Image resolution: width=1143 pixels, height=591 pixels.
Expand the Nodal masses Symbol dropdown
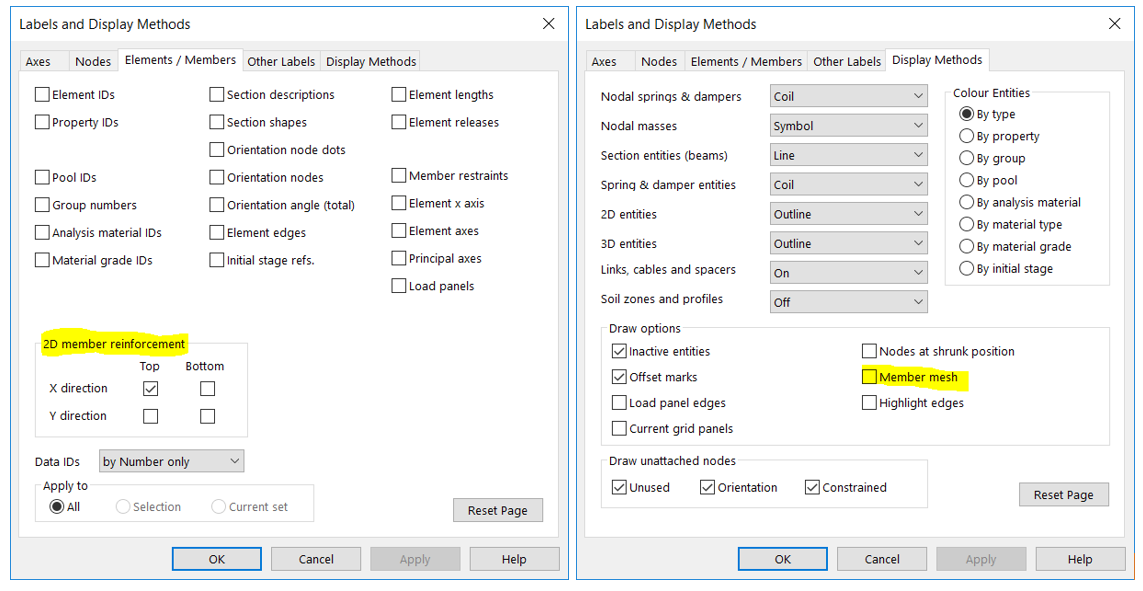(x=848, y=126)
